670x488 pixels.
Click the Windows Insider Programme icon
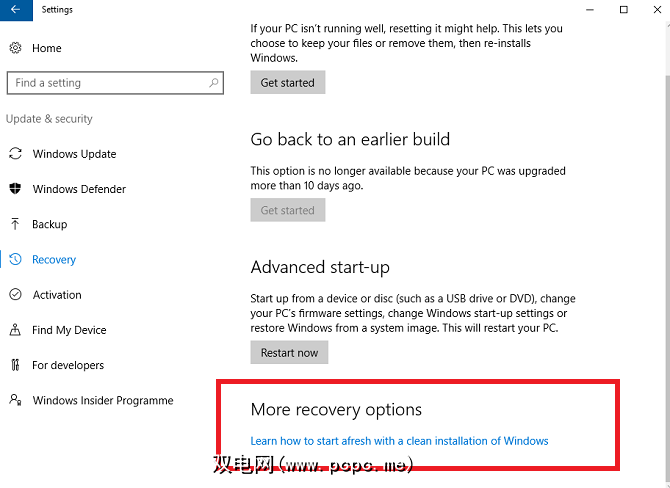pyautogui.click(x=15, y=400)
